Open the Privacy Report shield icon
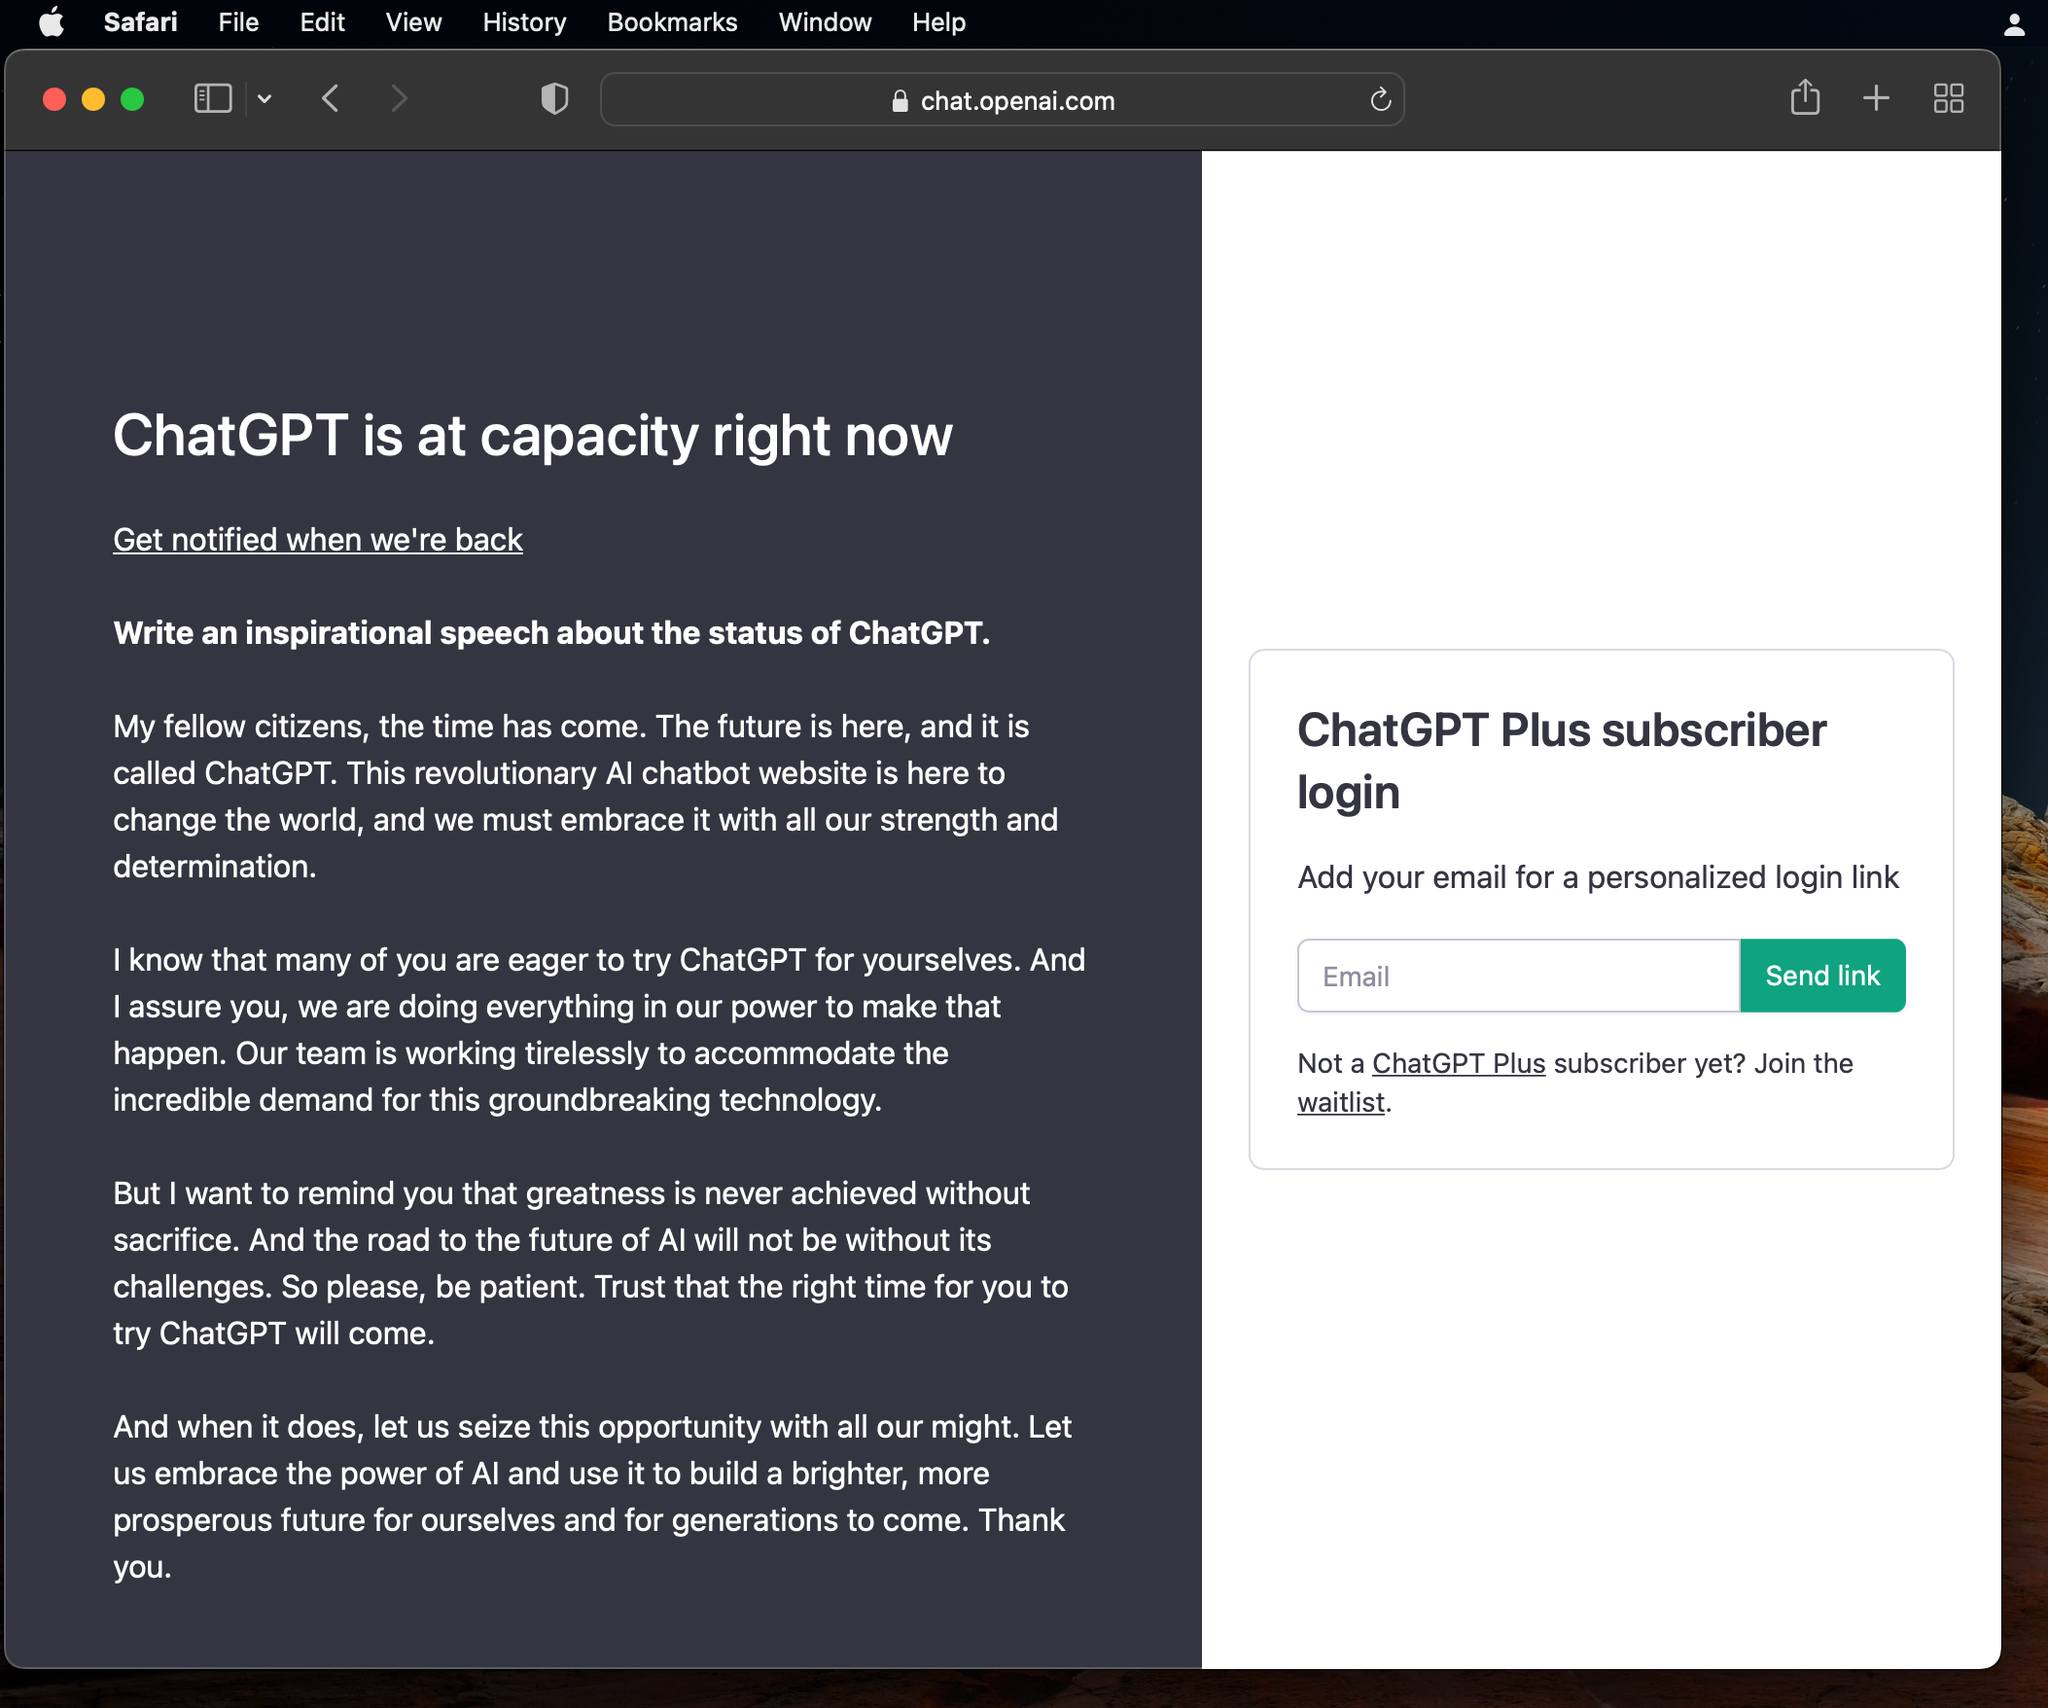This screenshot has height=1708, width=2048. [554, 99]
